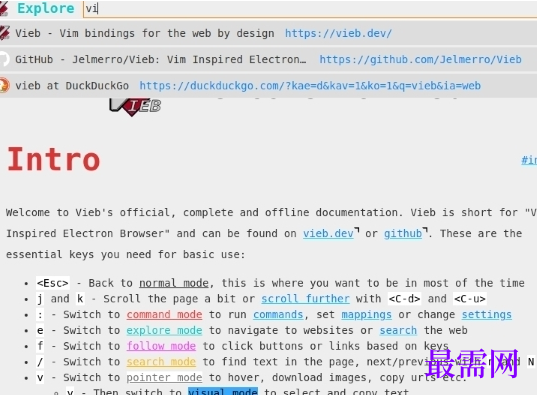Image resolution: width=537 pixels, height=395 pixels.
Task: Follow the 'explore mode' link
Action: (x=164, y=330)
